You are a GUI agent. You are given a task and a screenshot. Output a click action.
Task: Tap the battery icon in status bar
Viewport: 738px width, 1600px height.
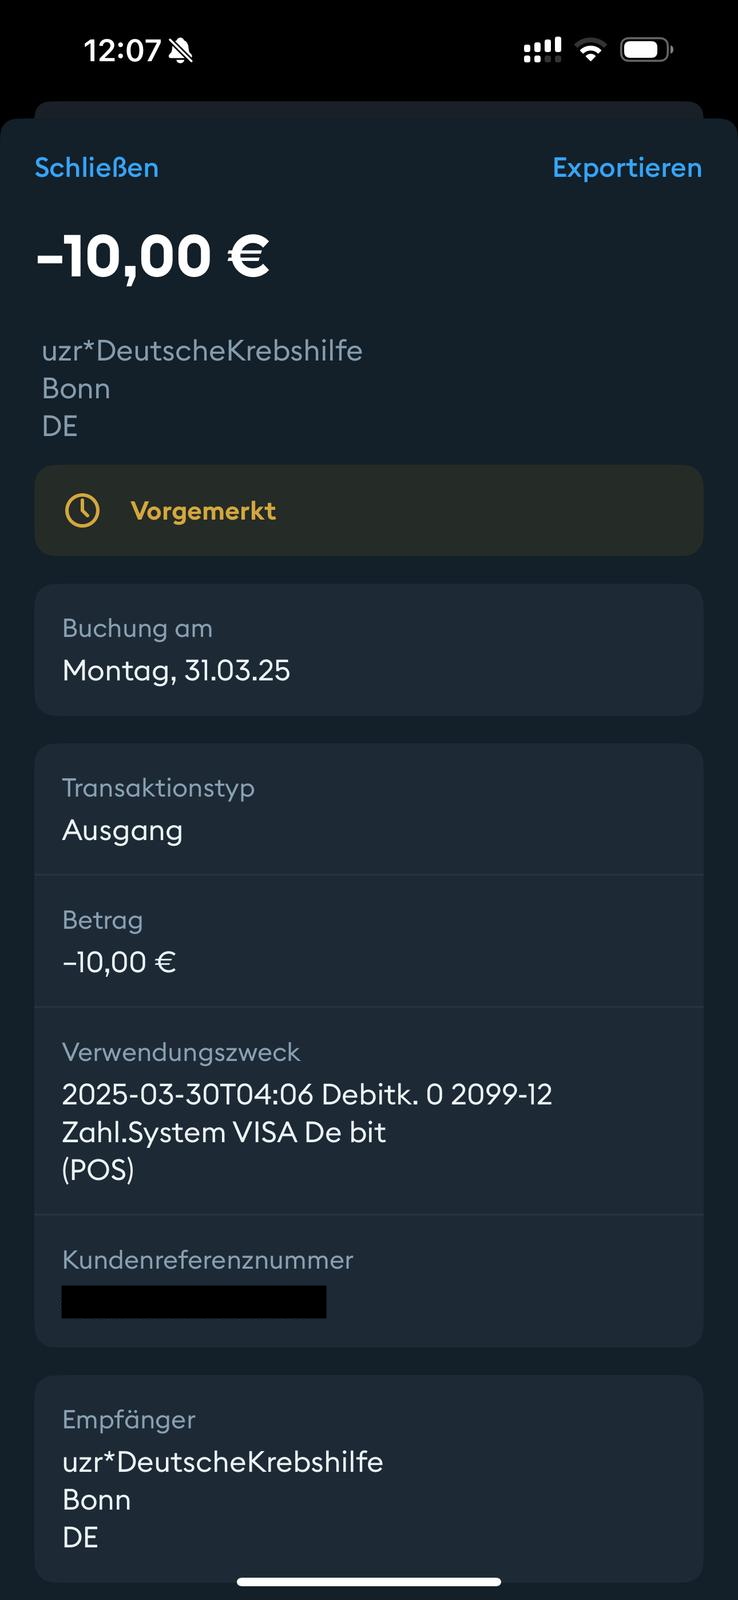point(646,50)
